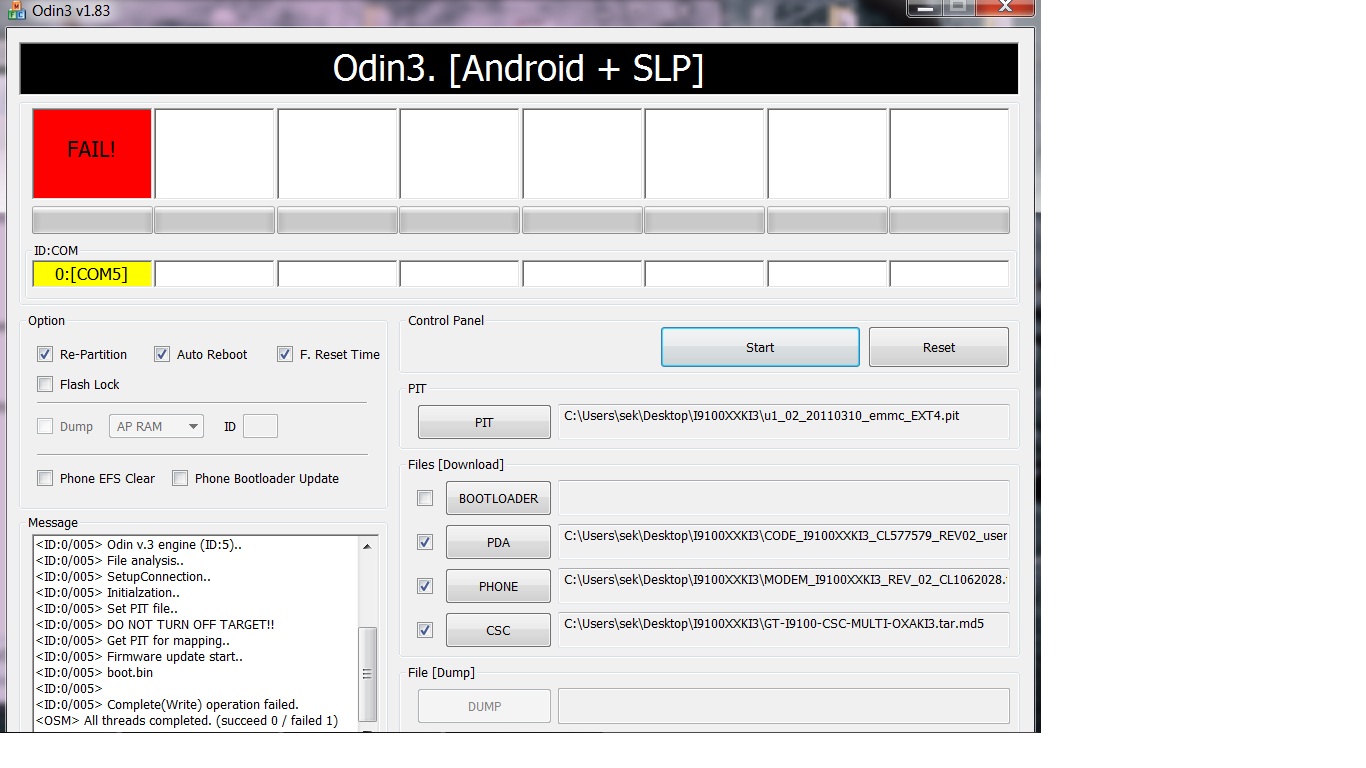Image resolution: width=1366 pixels, height=768 pixels.
Task: Click log line 'SetupConnection..'
Action: 159,576
